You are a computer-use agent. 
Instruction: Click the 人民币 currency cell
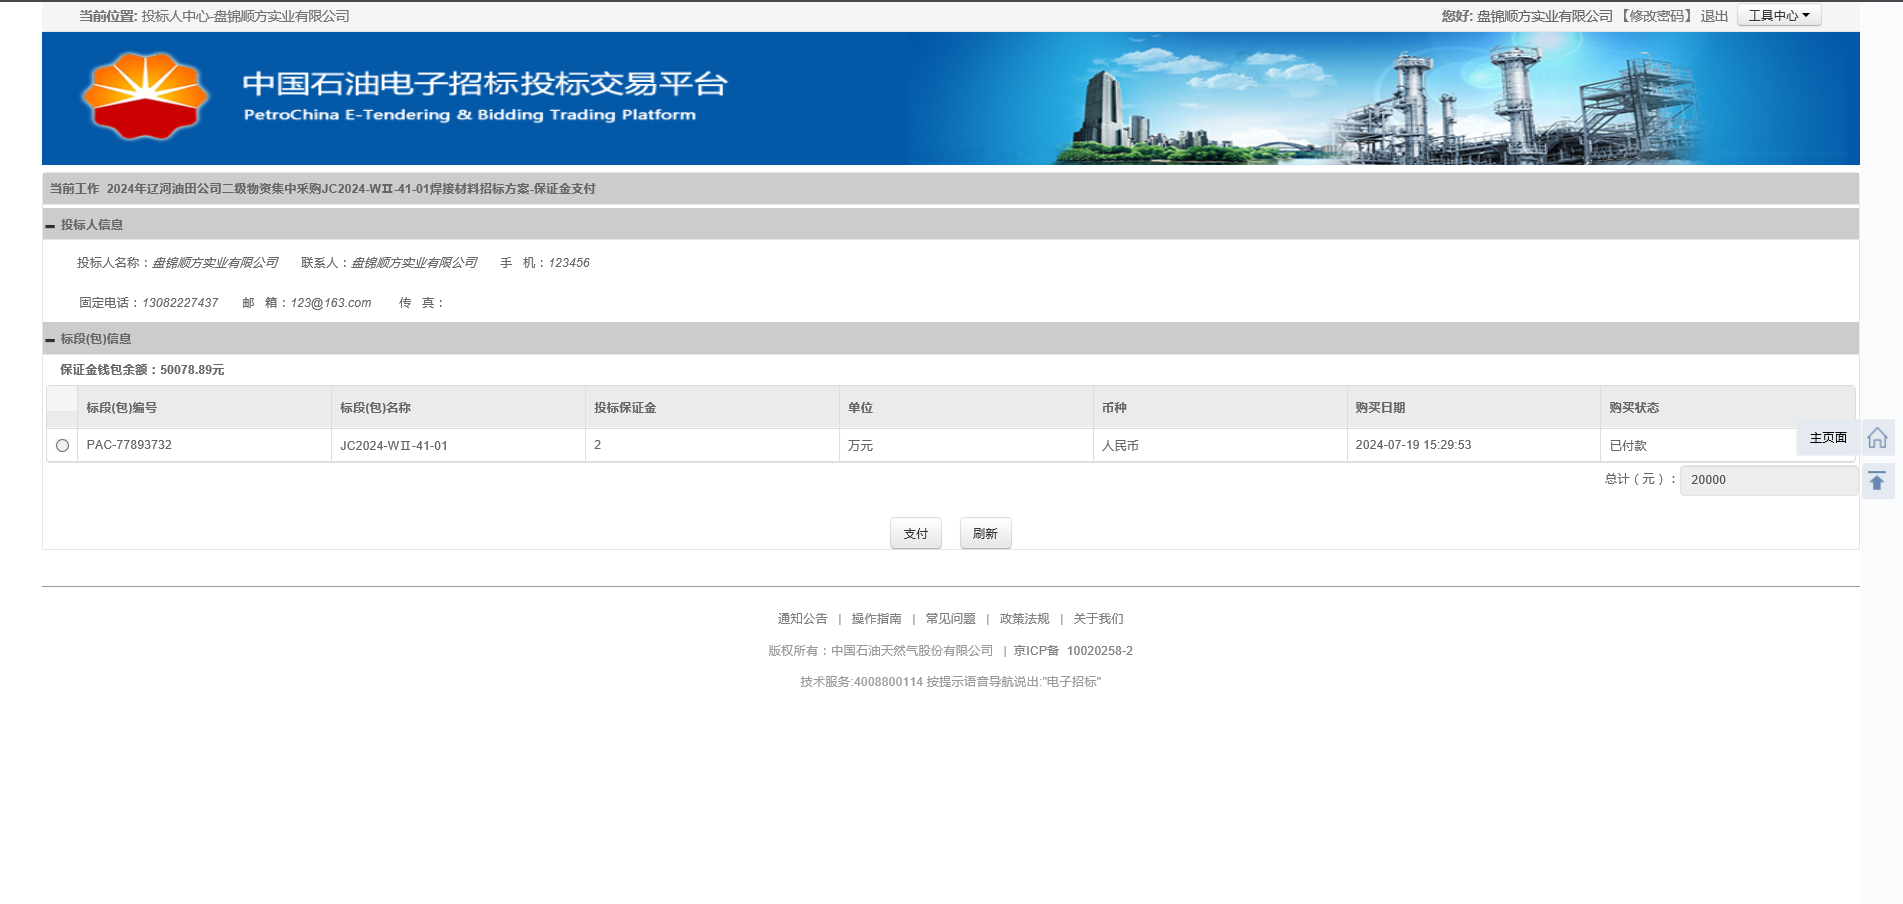(1220, 445)
